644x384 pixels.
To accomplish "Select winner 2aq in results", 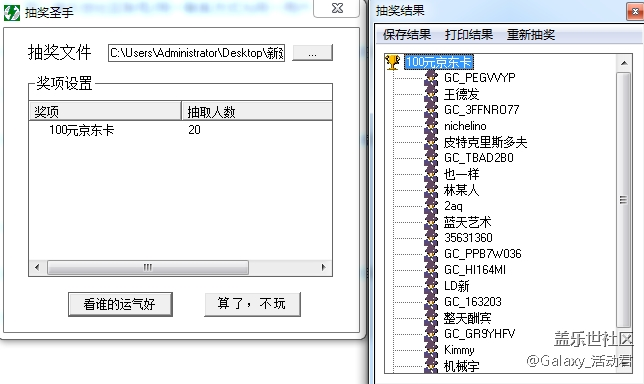I will pos(453,206).
